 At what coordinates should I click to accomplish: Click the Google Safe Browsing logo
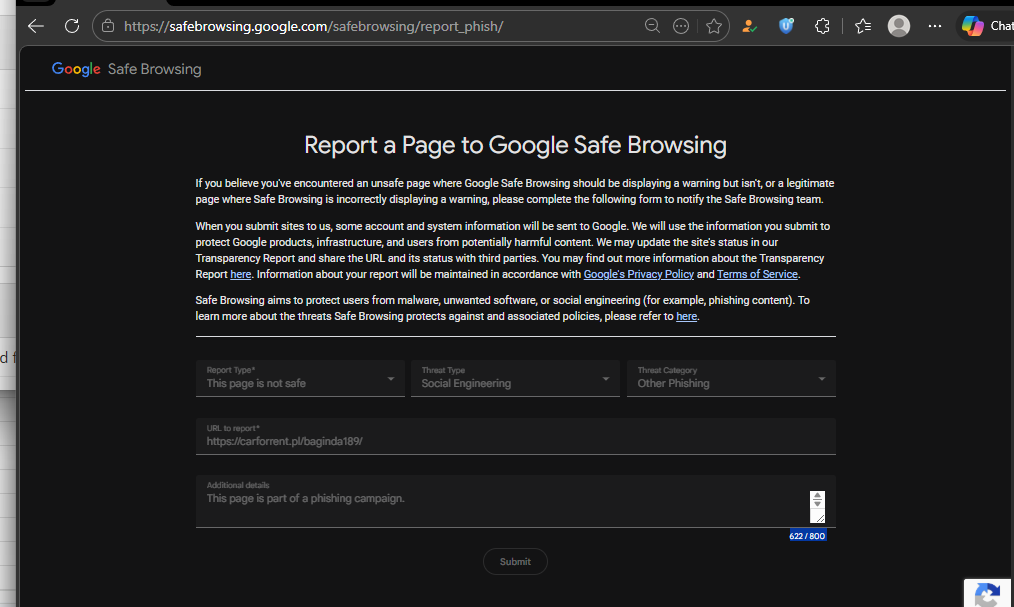pos(127,69)
